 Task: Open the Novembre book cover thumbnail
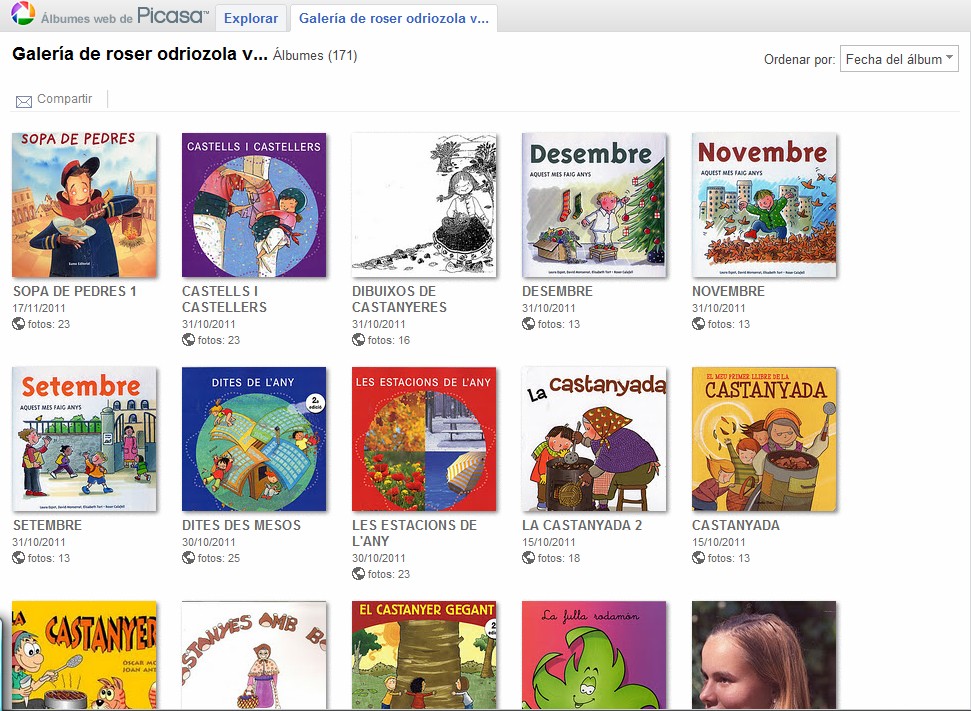[x=764, y=205]
